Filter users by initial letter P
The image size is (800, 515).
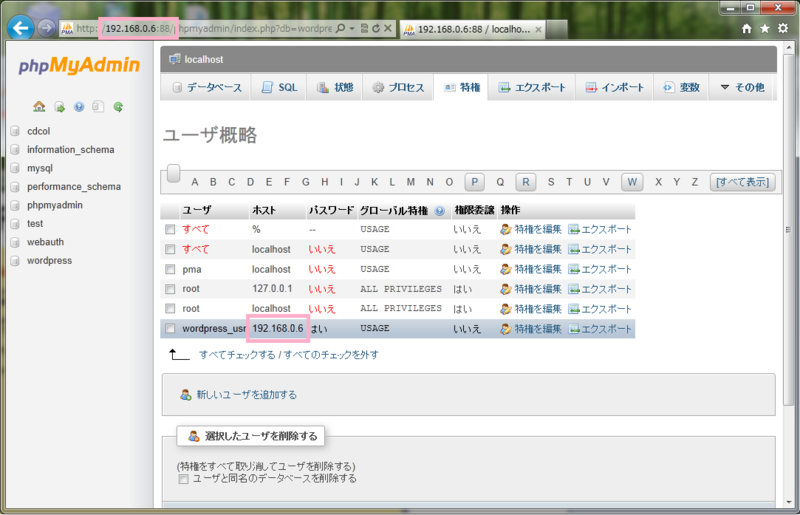[x=474, y=182]
